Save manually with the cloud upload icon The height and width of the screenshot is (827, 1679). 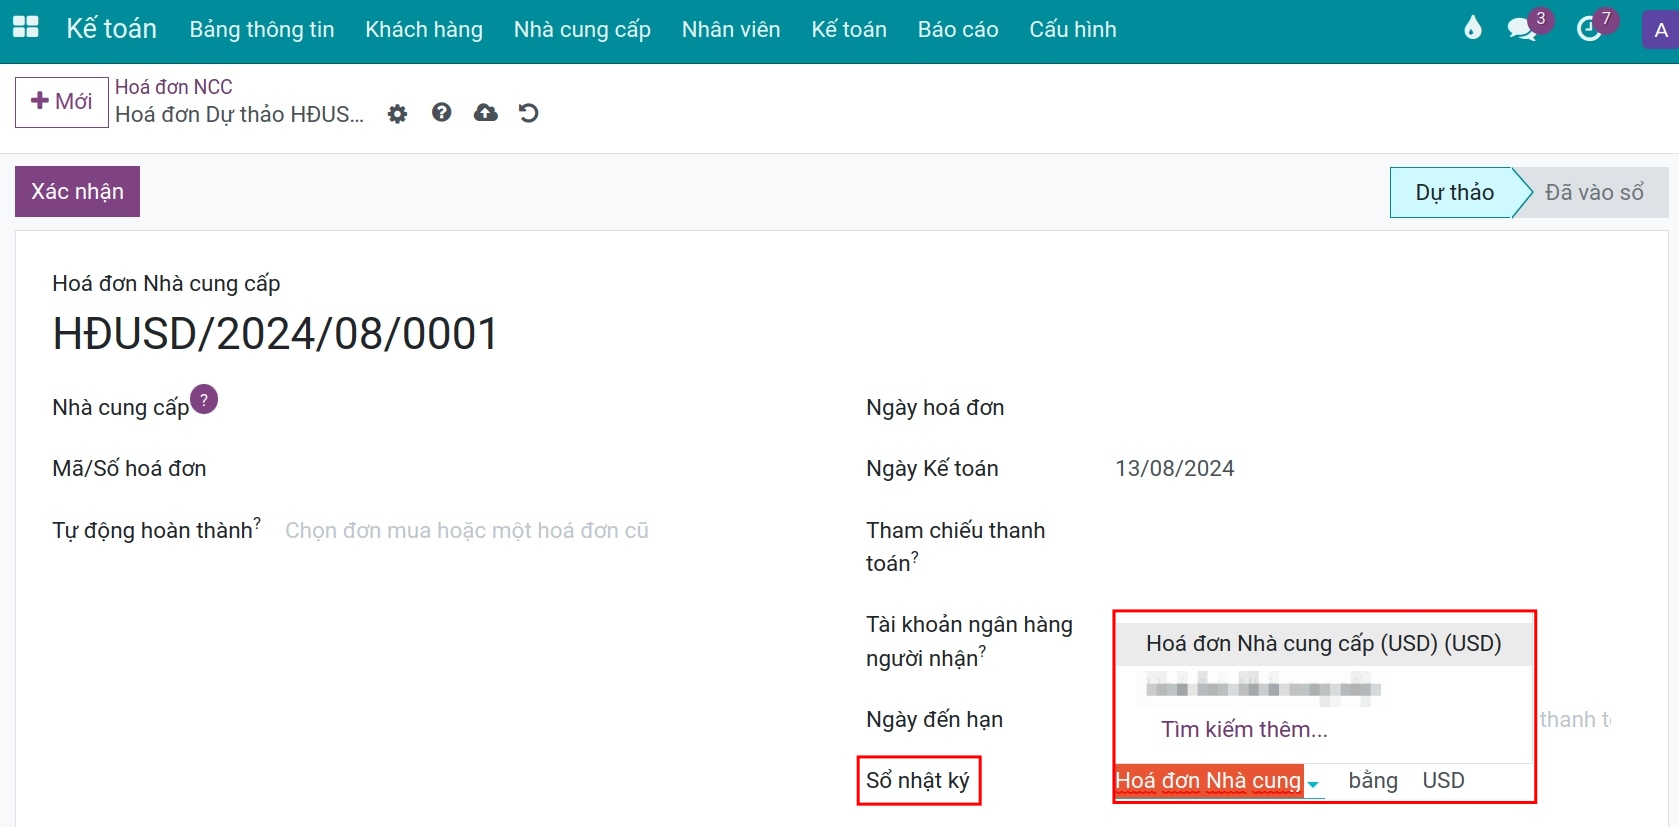(485, 113)
